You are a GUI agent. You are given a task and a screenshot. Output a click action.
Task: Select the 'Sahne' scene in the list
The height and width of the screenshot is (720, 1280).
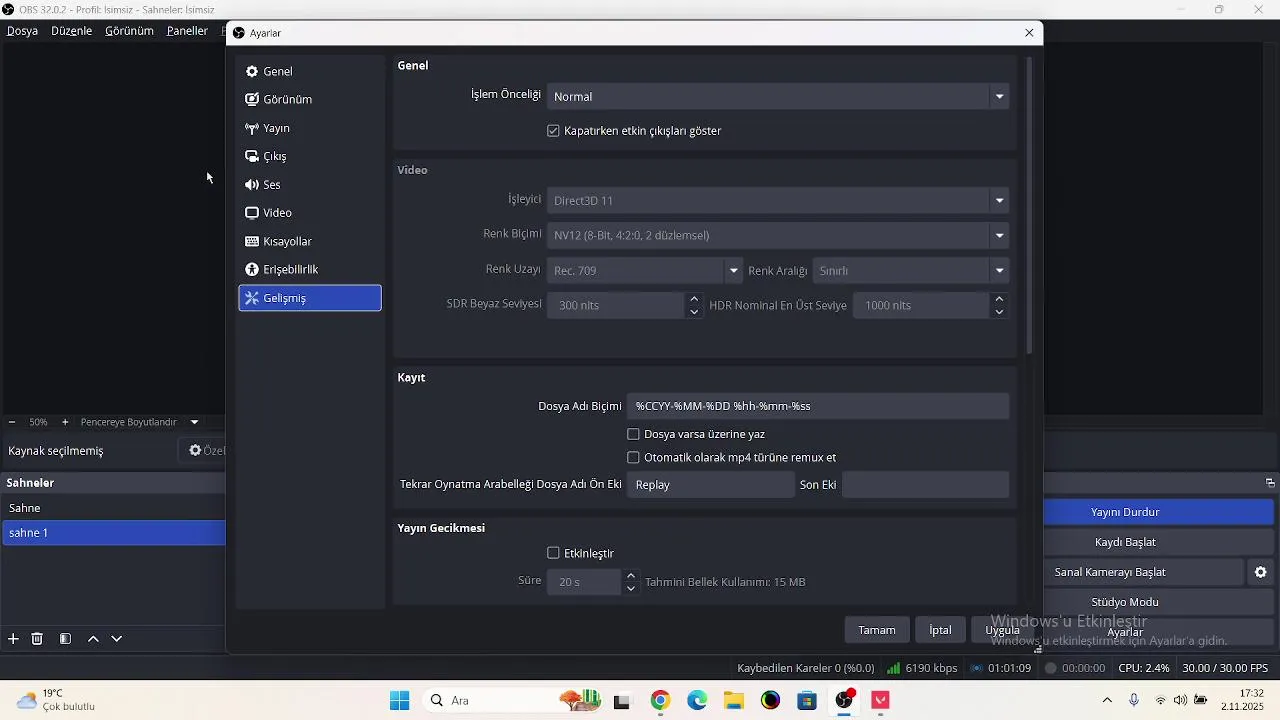114,508
